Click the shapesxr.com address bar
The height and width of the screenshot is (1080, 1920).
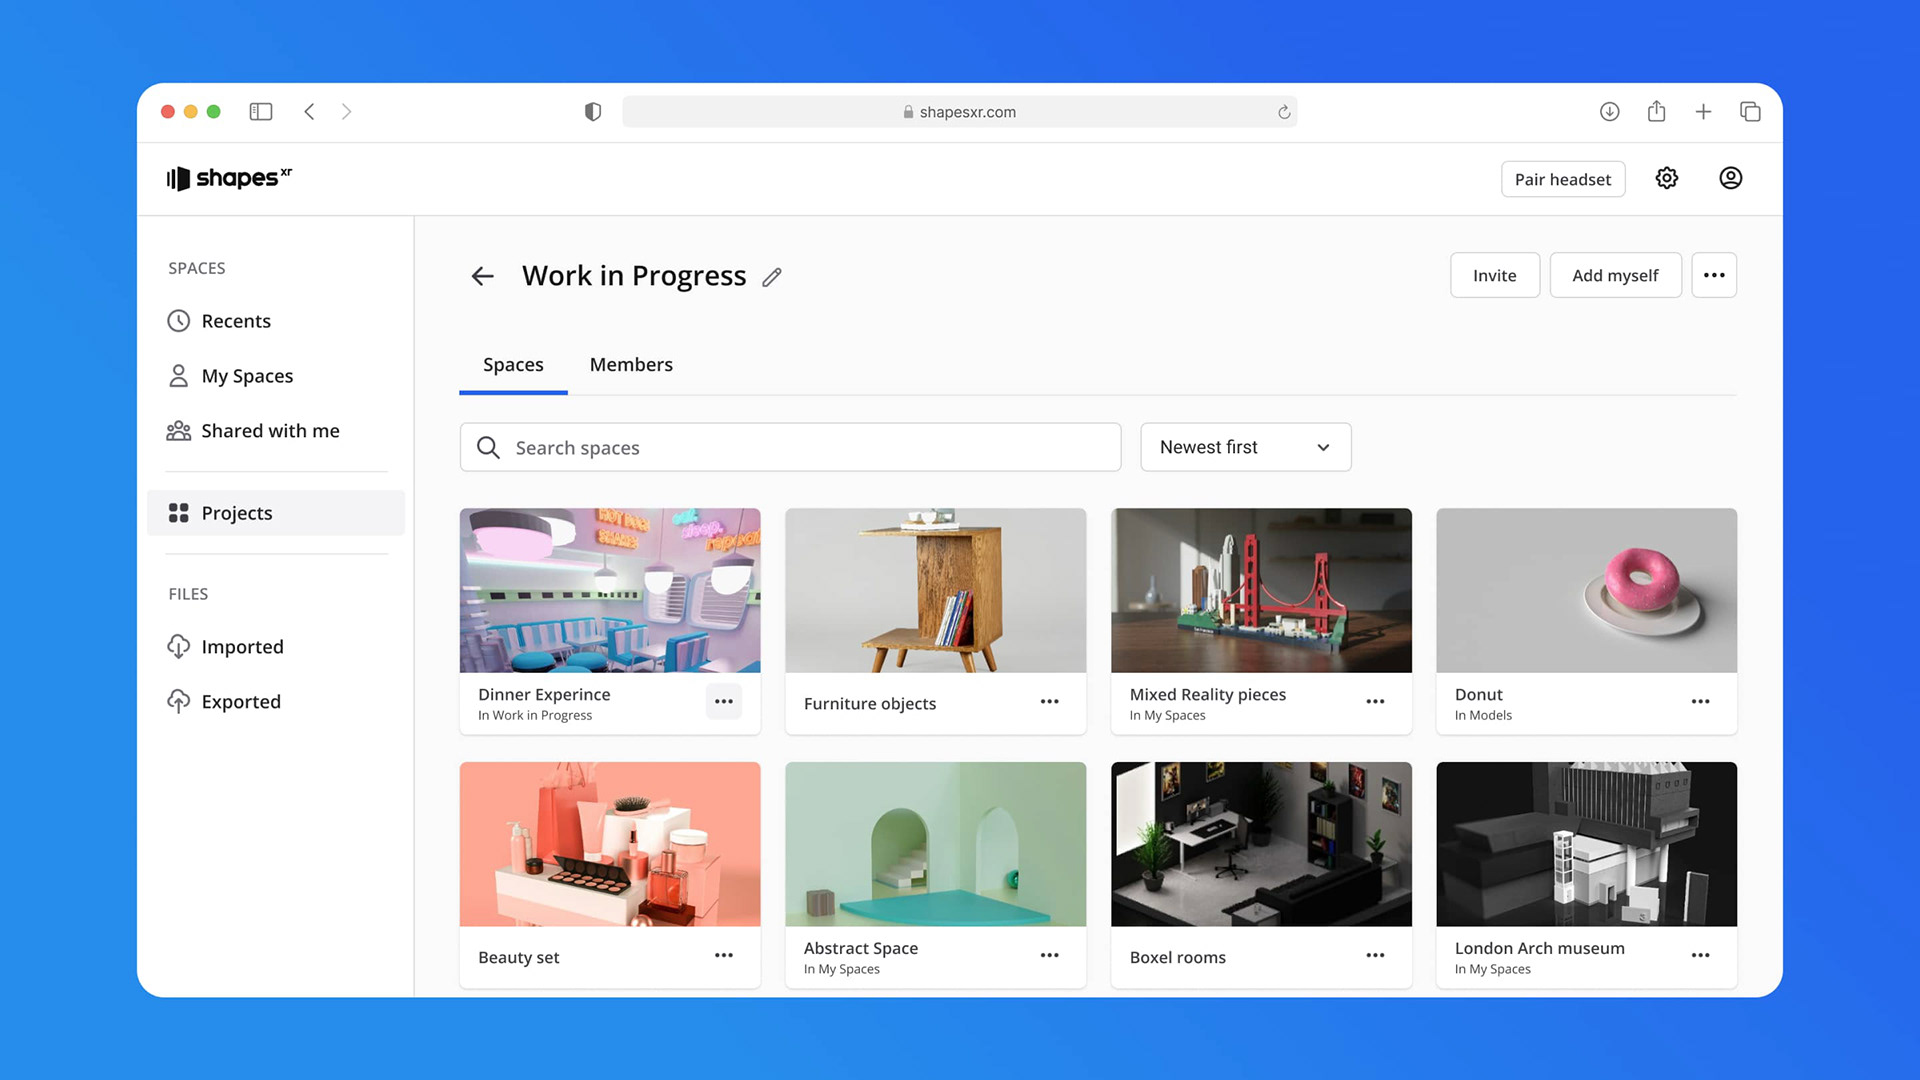pyautogui.click(x=959, y=112)
